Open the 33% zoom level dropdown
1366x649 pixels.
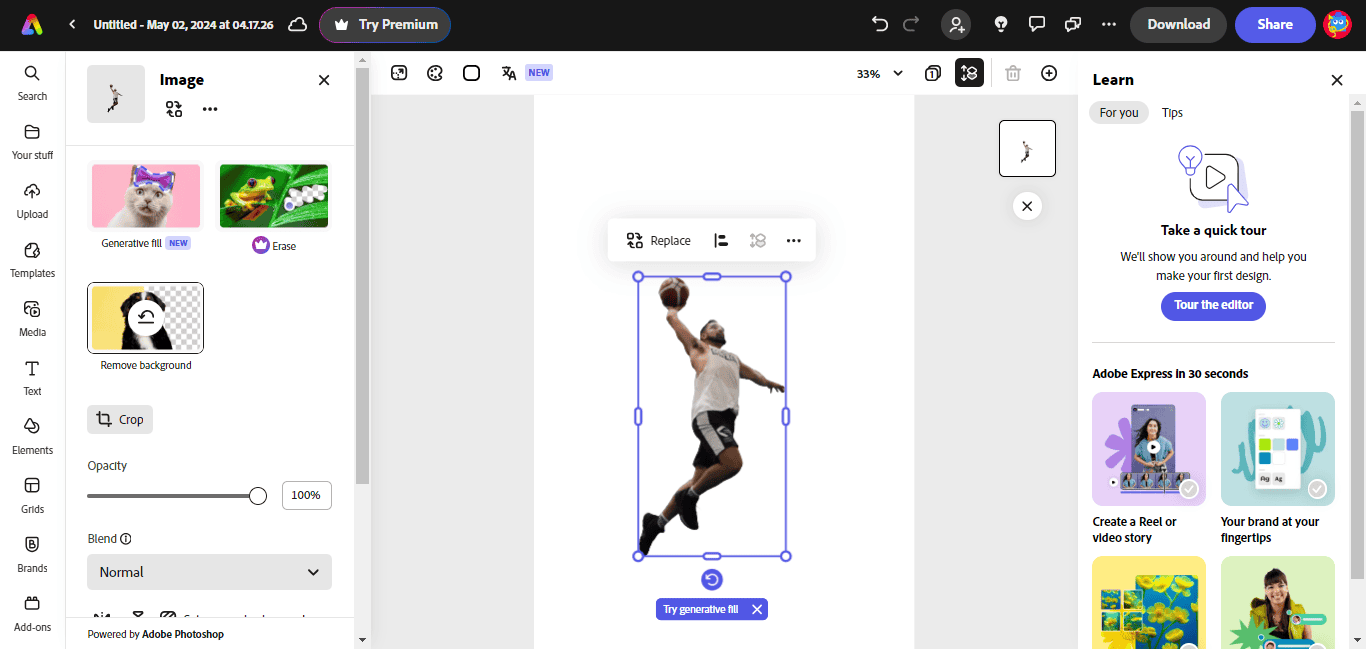(x=880, y=73)
